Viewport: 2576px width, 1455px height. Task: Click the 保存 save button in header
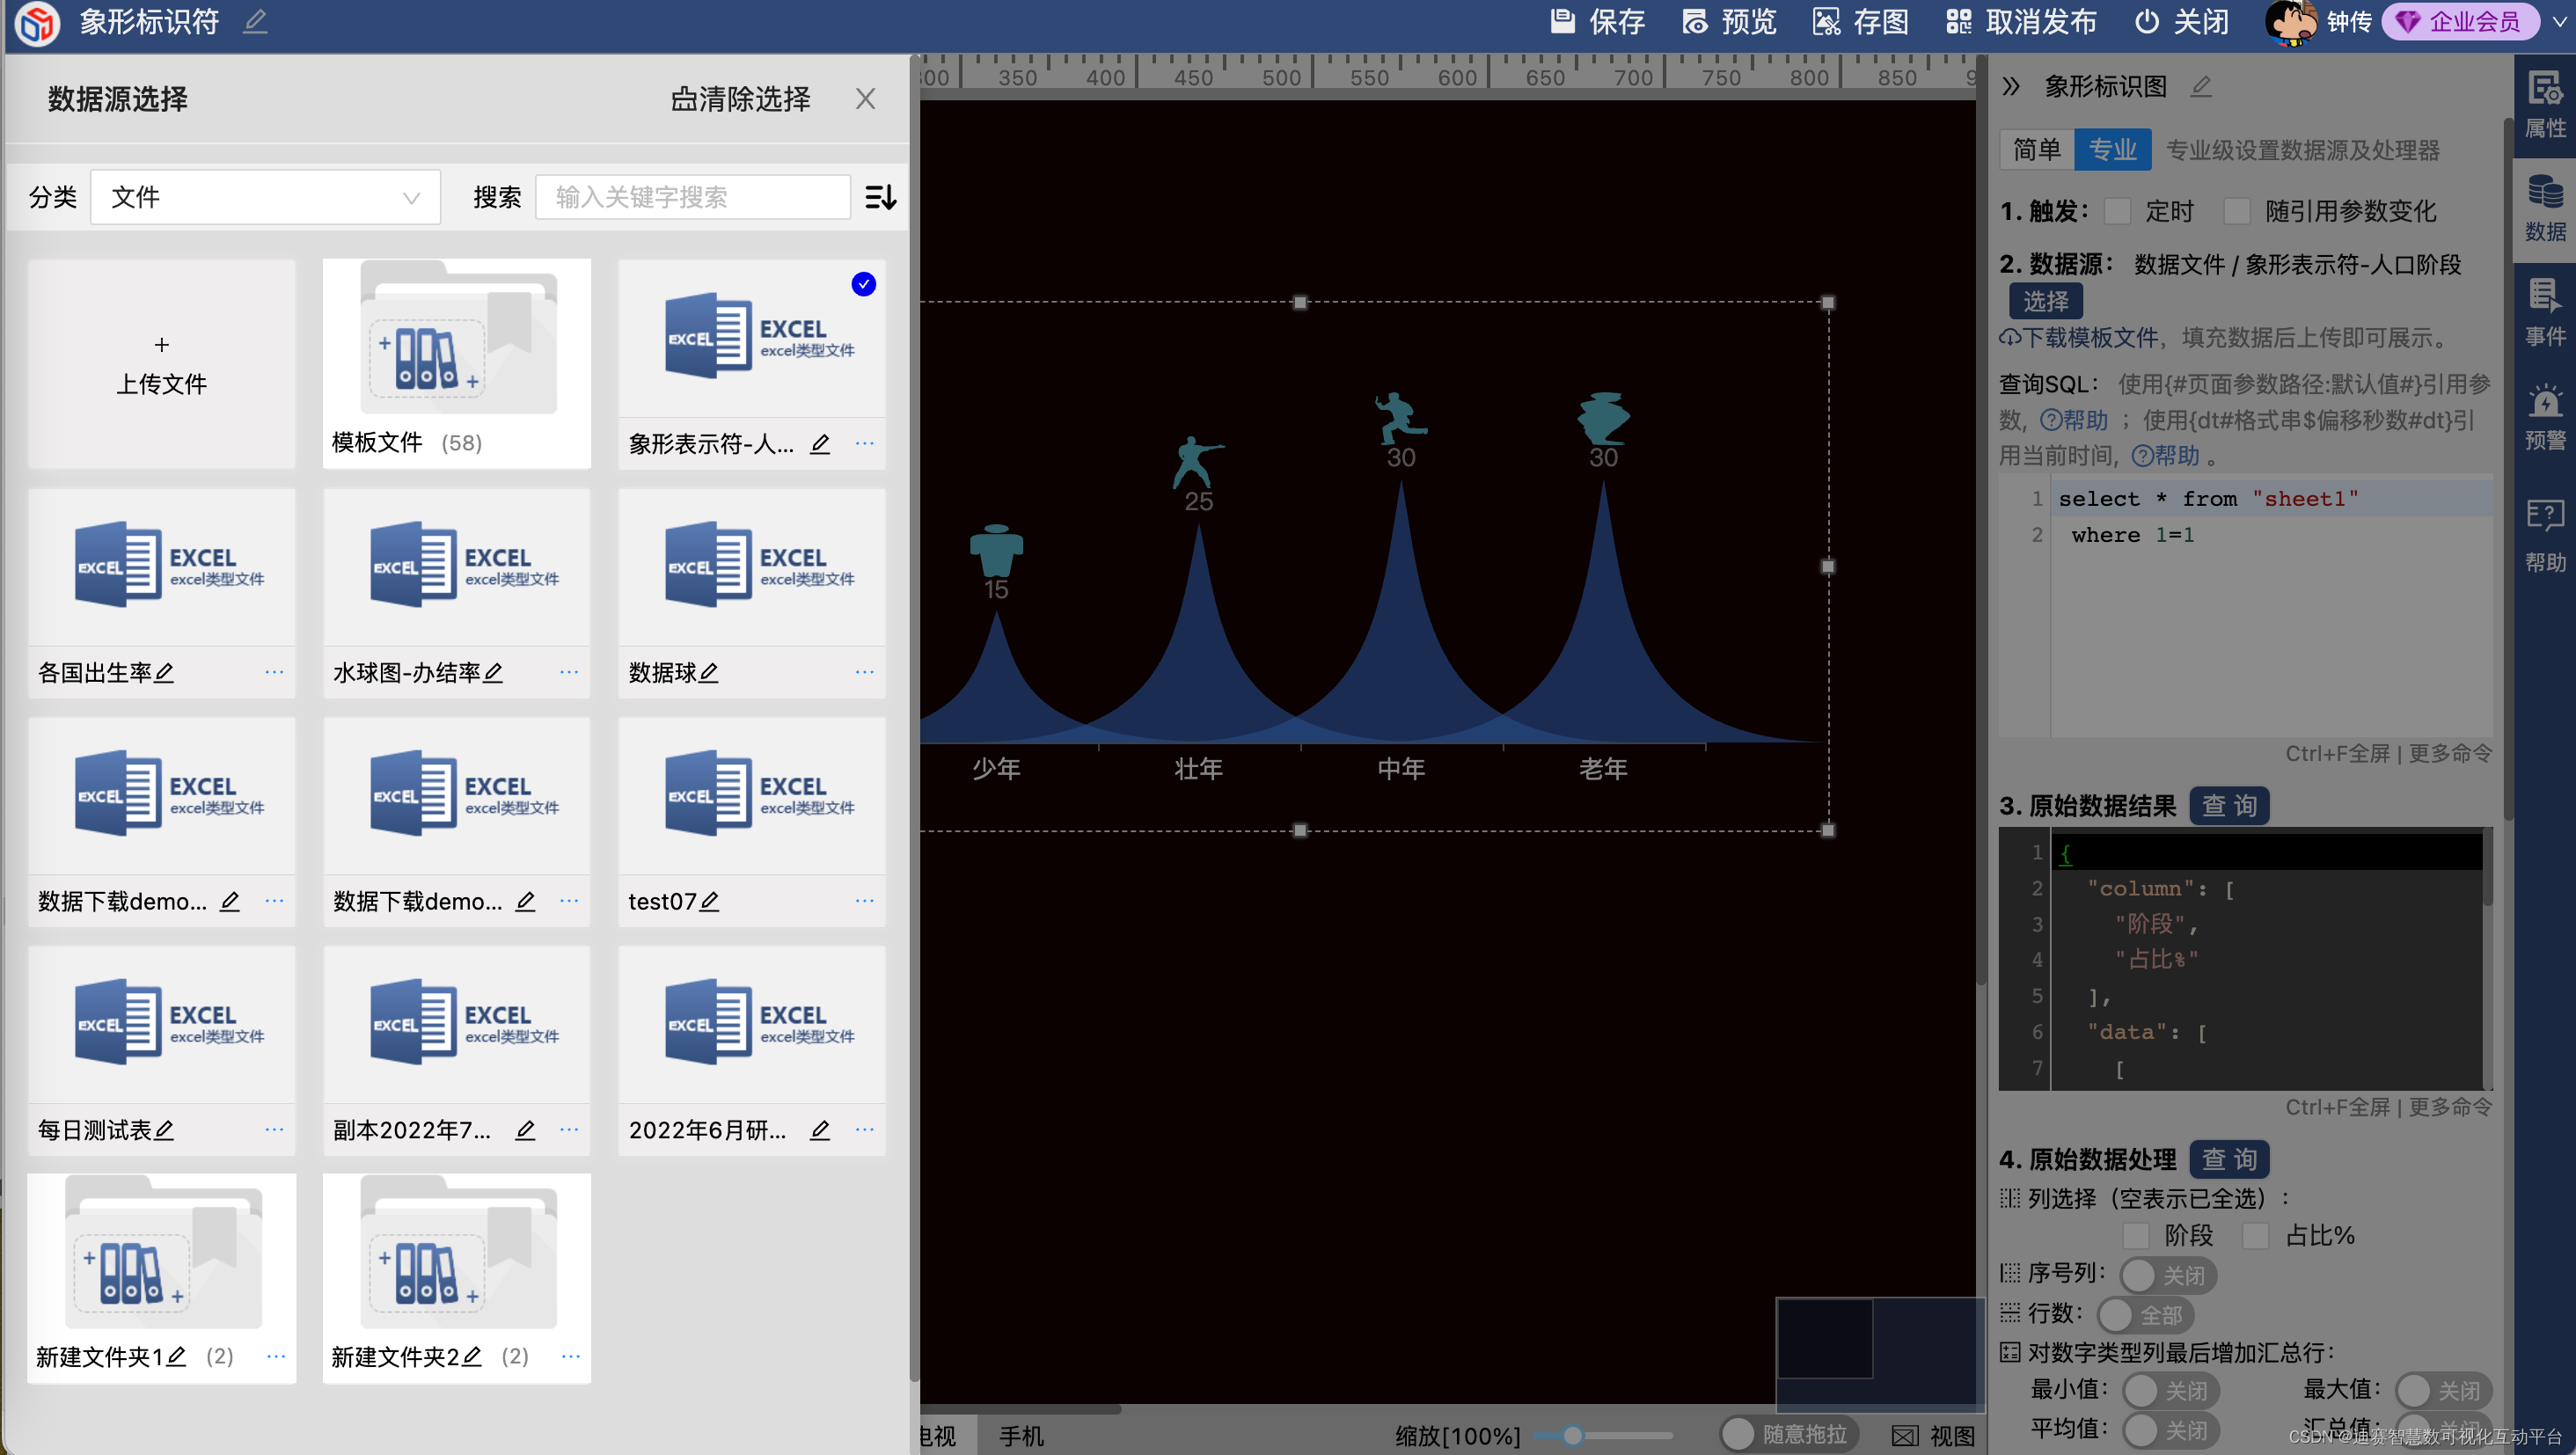1597,21
